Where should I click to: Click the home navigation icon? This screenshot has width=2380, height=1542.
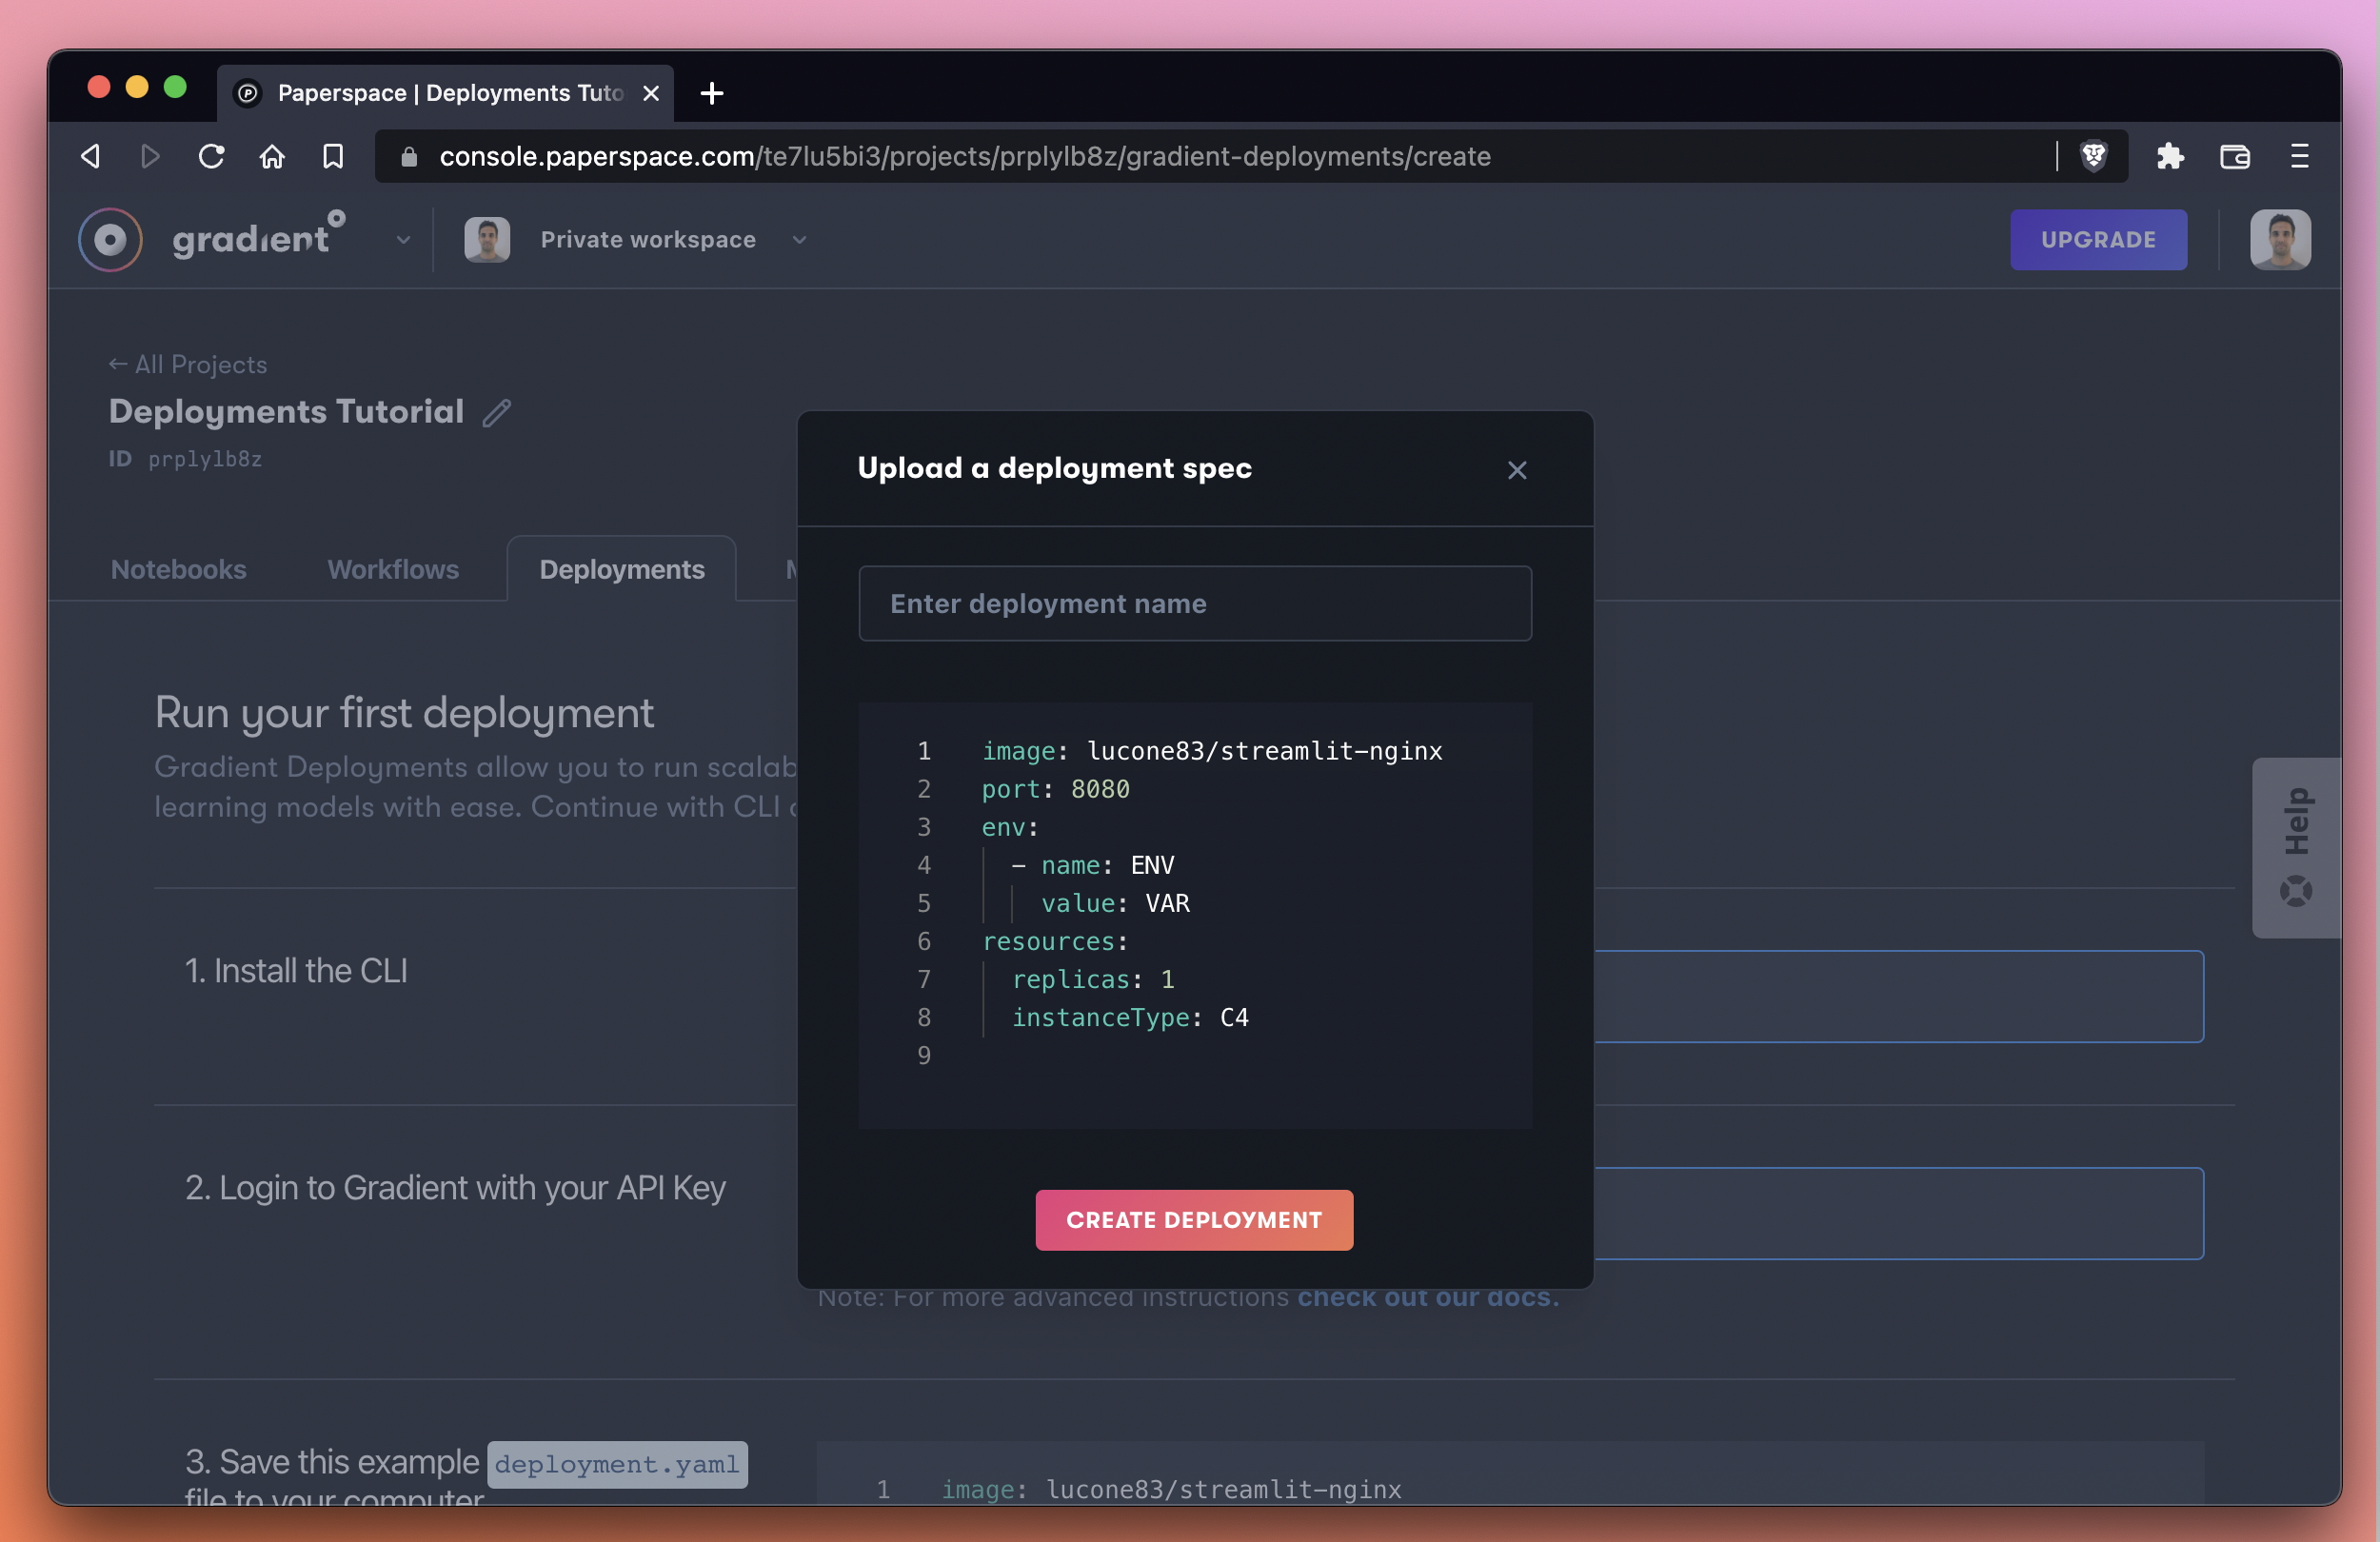coord(270,156)
